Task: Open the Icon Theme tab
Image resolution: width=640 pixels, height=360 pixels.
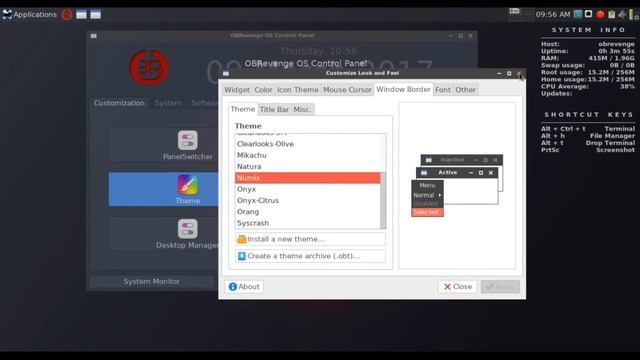Action: (298, 90)
